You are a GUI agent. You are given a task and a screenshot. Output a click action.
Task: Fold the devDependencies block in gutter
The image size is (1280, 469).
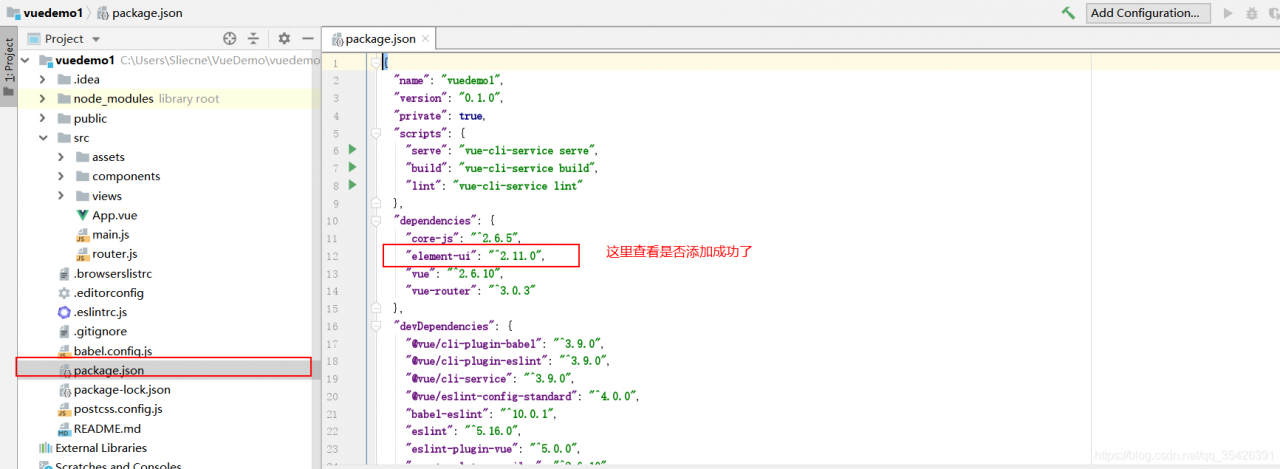376,326
